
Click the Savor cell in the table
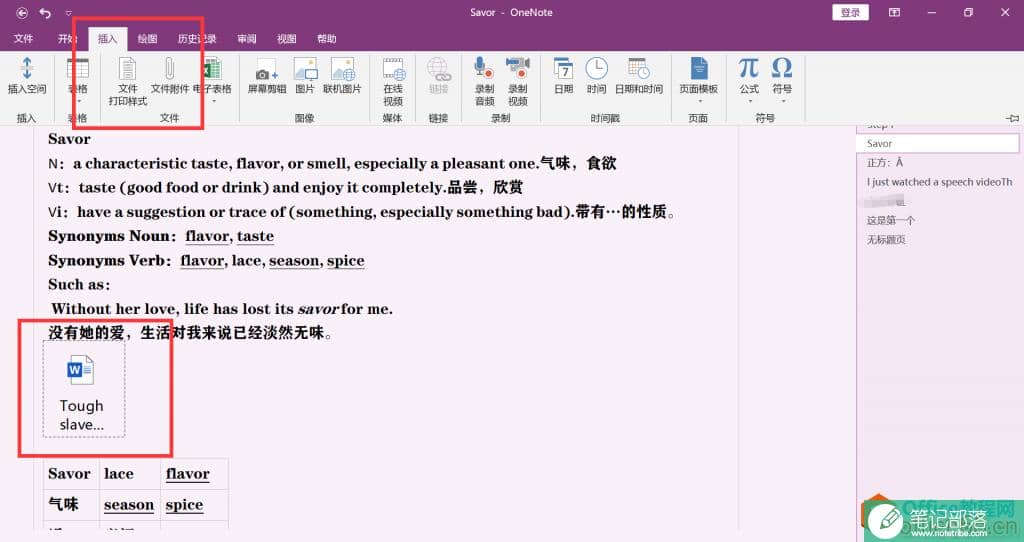72,474
